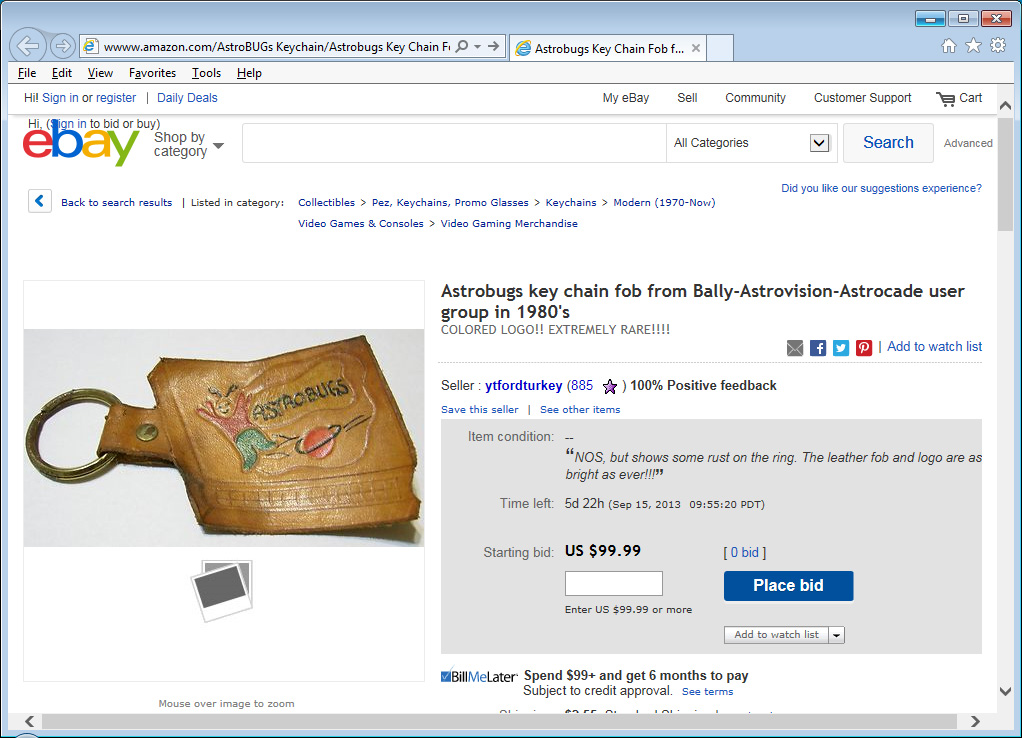Open the Favorites menu in the menu bar
1022x738 pixels.
[152, 73]
